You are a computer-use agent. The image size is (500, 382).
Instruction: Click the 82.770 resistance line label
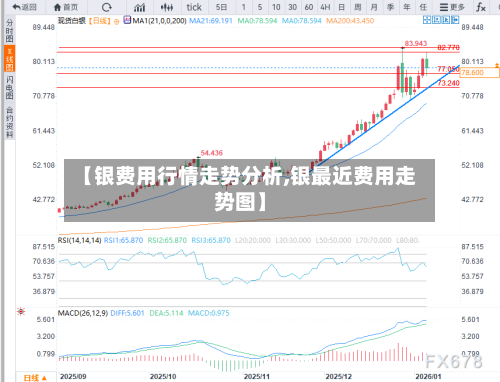click(448, 48)
